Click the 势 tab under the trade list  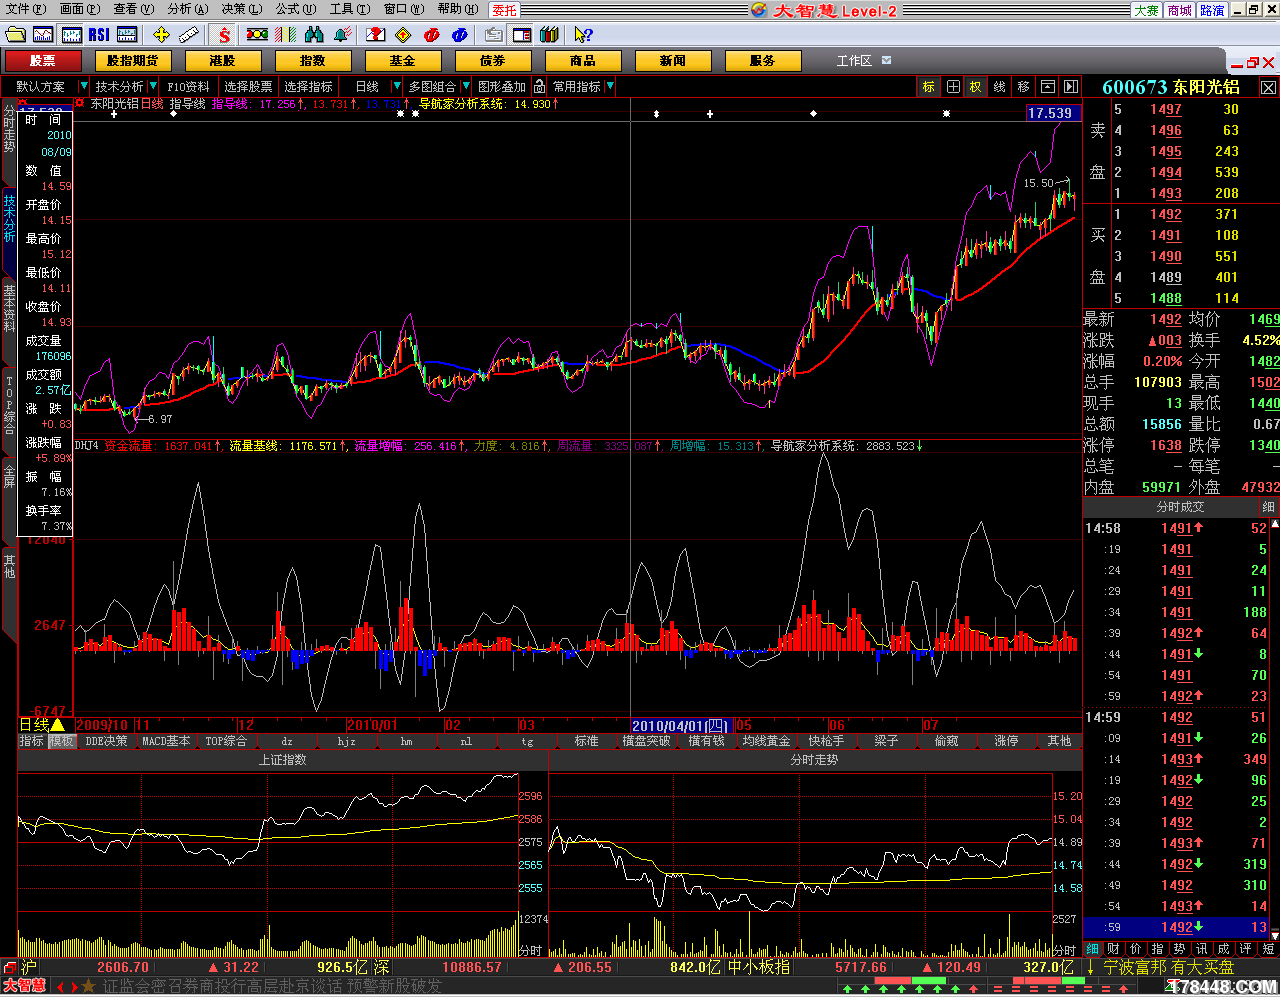point(1180,949)
